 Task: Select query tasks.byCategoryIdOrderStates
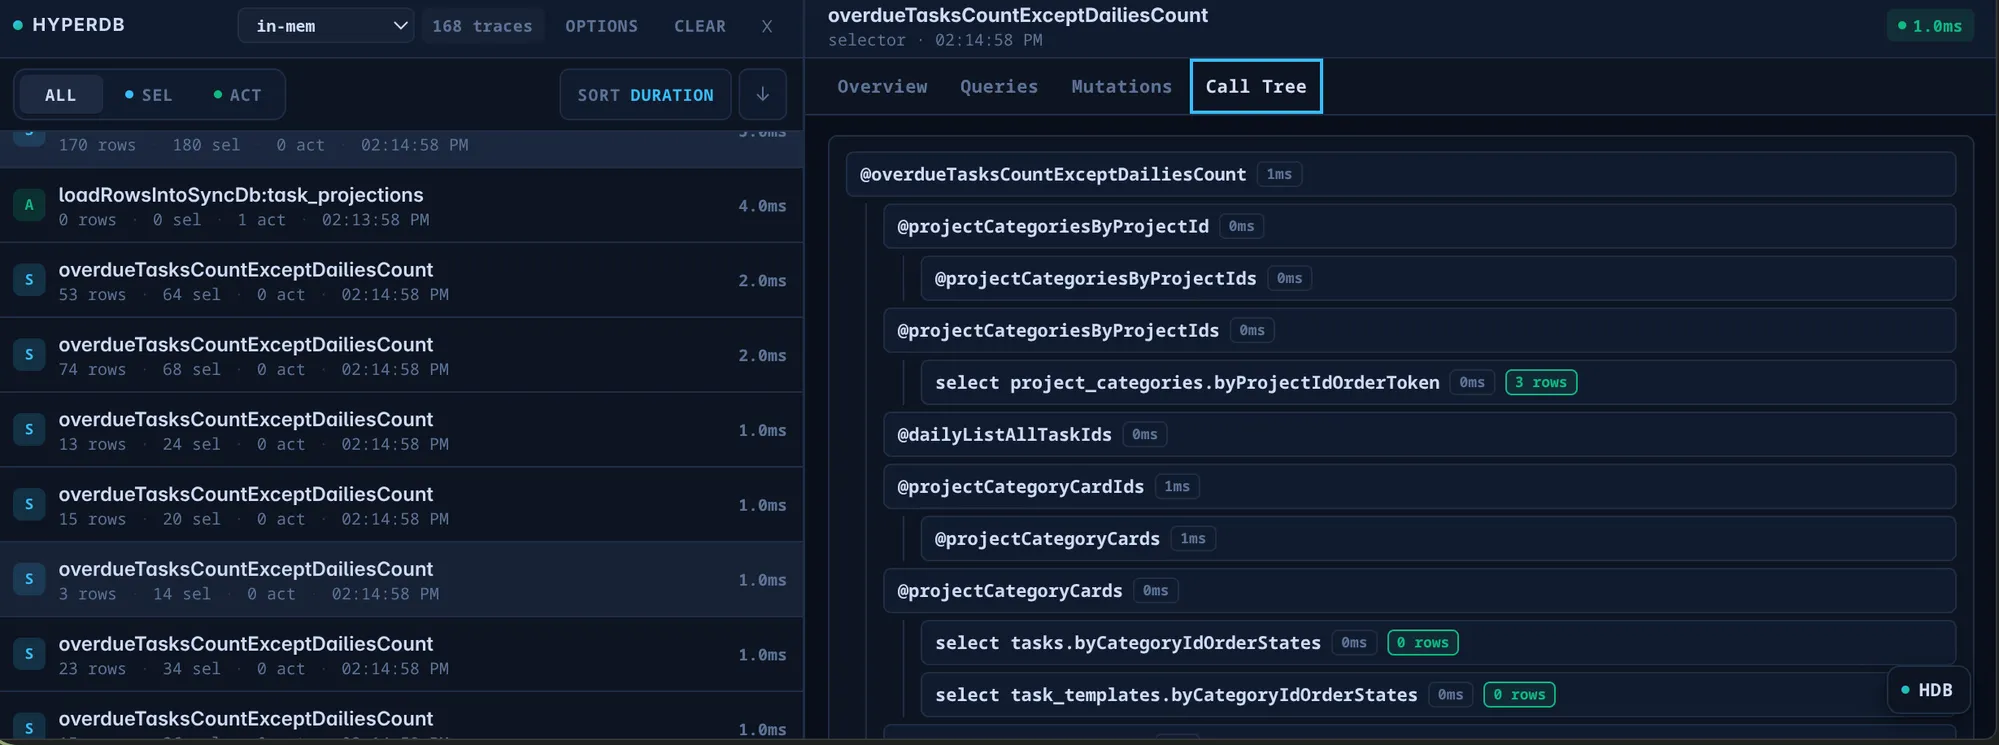(1437, 642)
